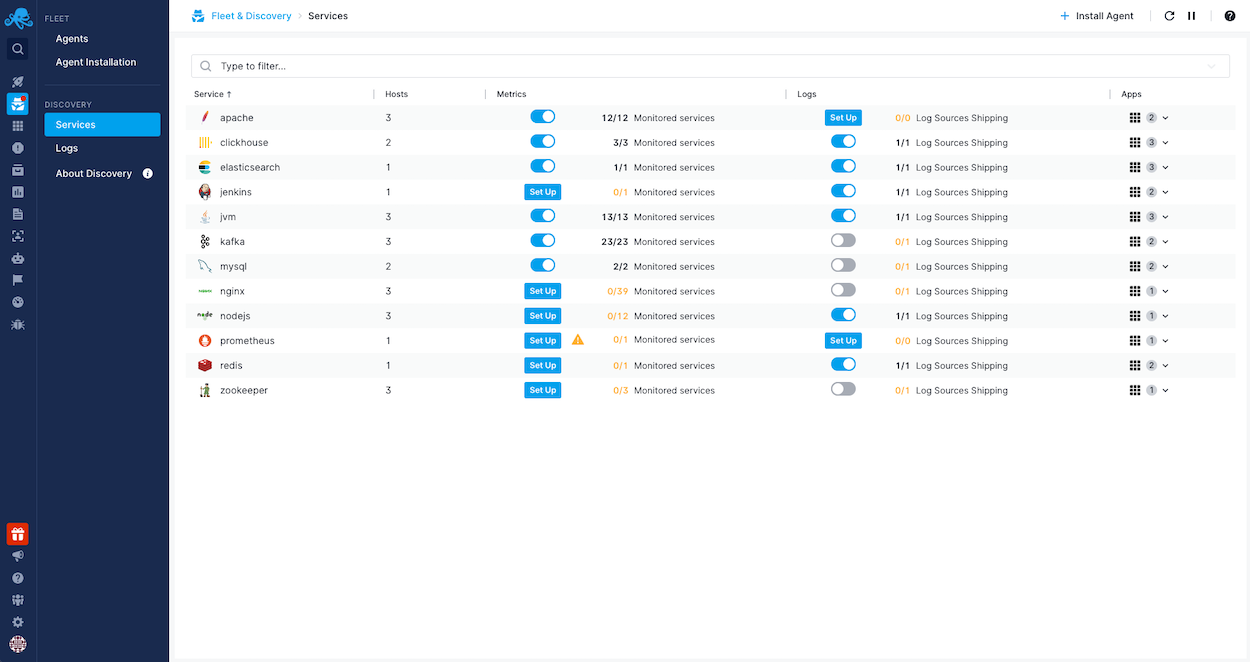Image resolution: width=1250 pixels, height=662 pixels.
Task: Sort by the Service column header
Action: click(x=213, y=94)
